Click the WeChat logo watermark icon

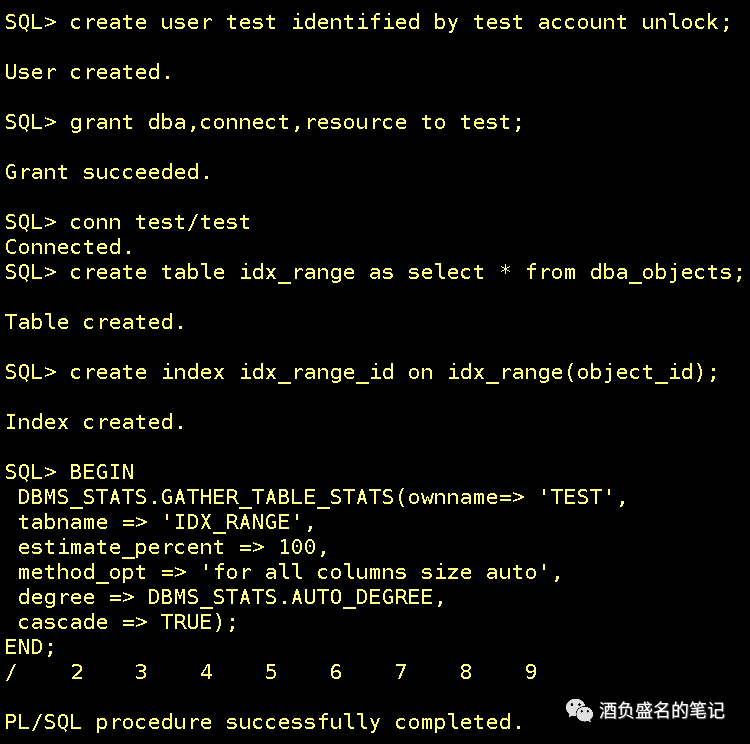pyautogui.click(x=579, y=710)
